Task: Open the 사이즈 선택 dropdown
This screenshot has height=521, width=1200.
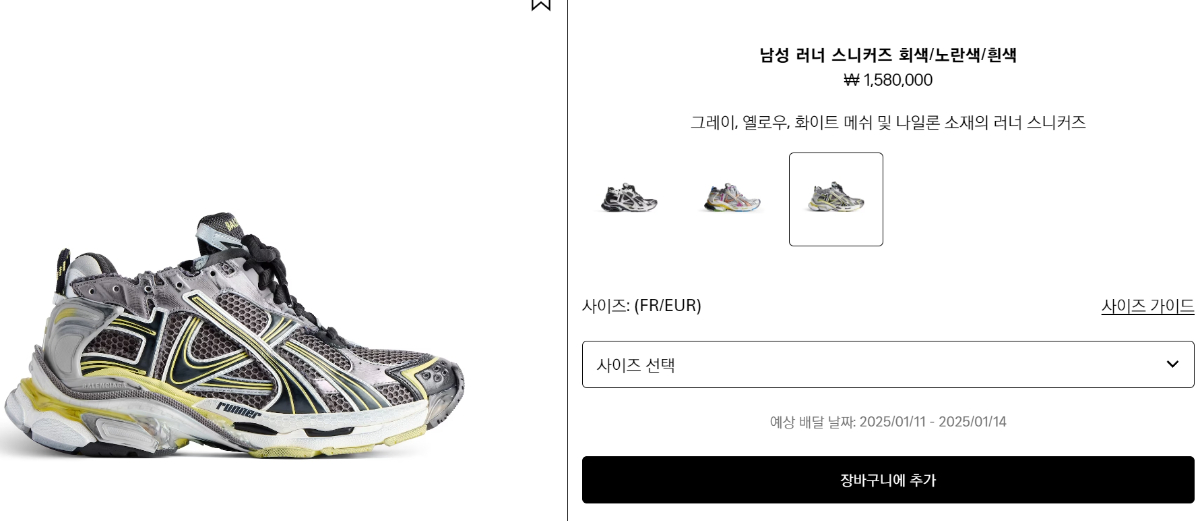Action: (888, 365)
